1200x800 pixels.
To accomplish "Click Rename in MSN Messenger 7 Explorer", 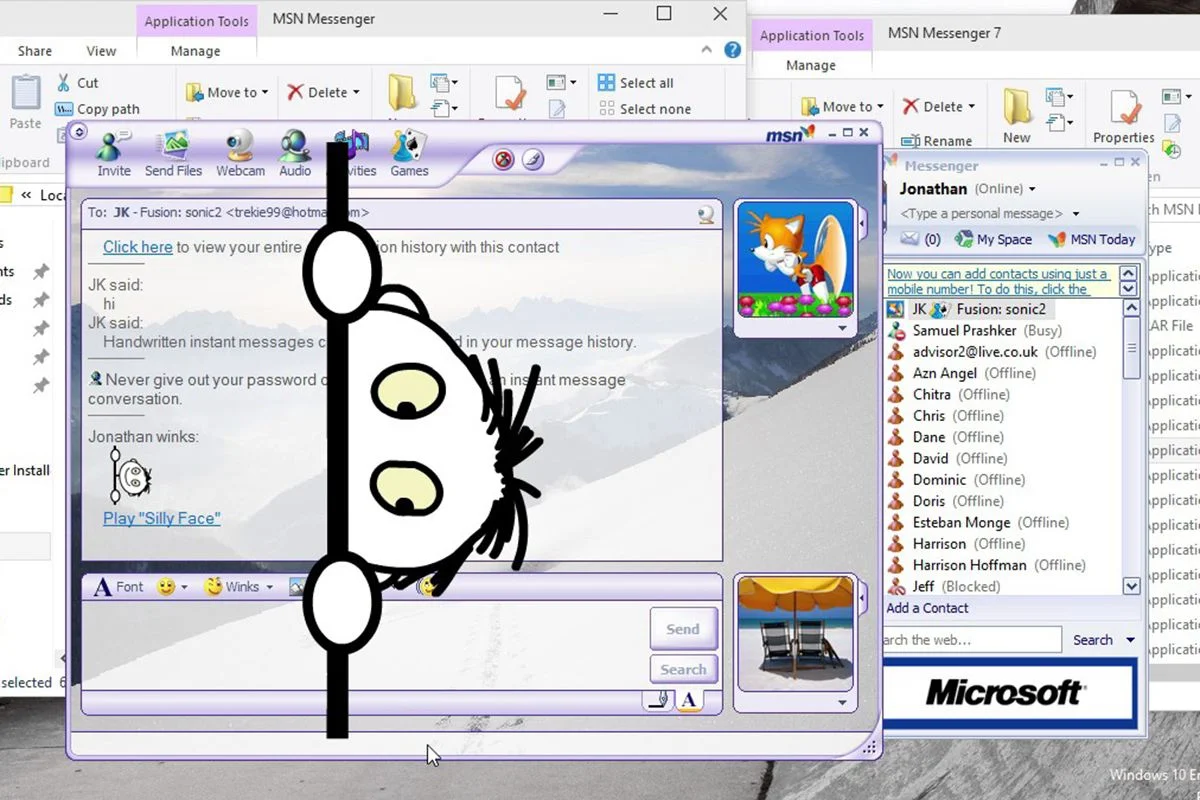I will point(937,141).
